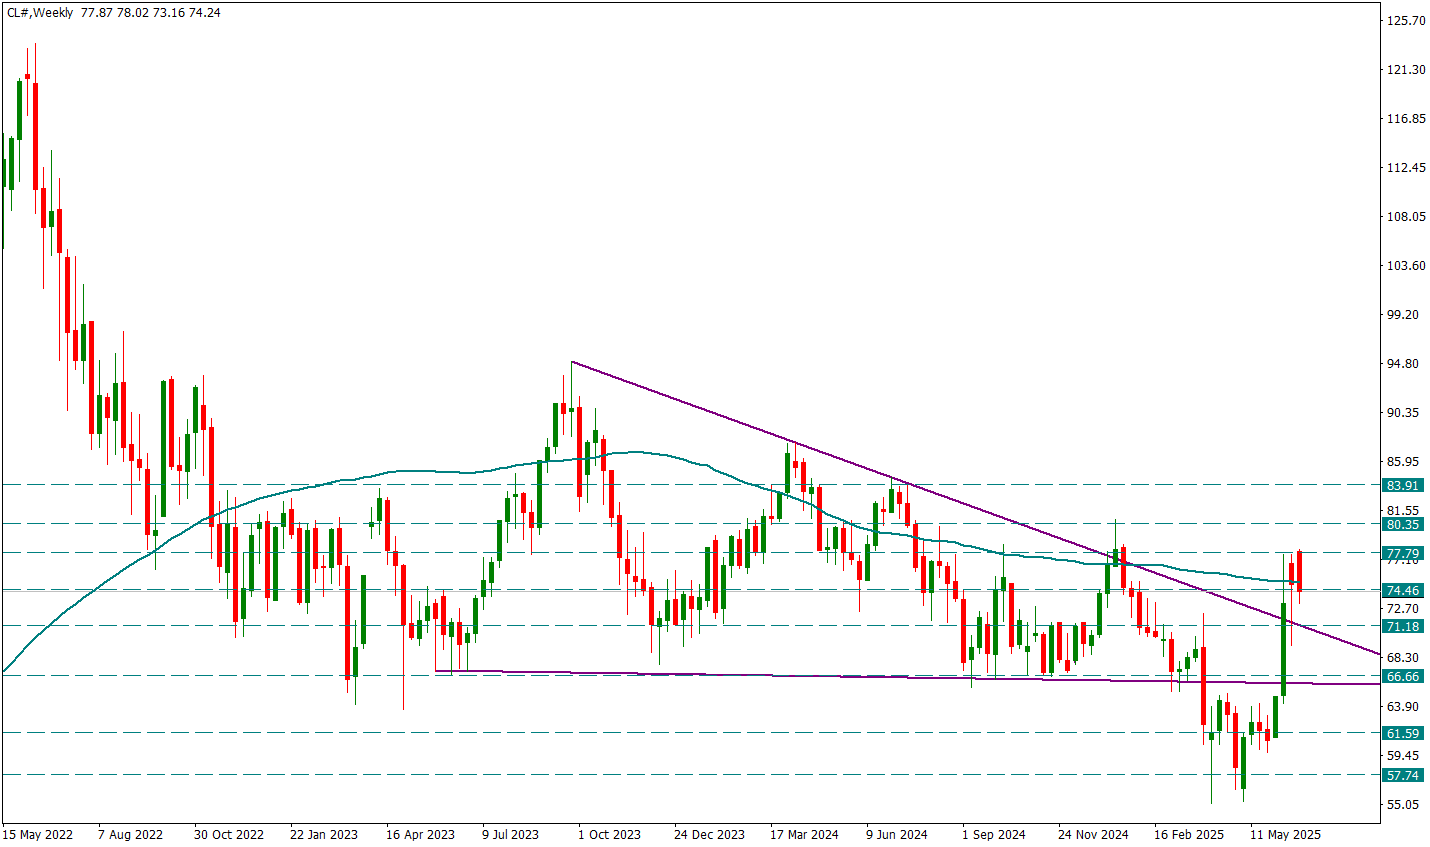Viewport: 1430px width, 847px height.
Task: Click the 1 Oct 2023 date label
Action: tap(609, 834)
